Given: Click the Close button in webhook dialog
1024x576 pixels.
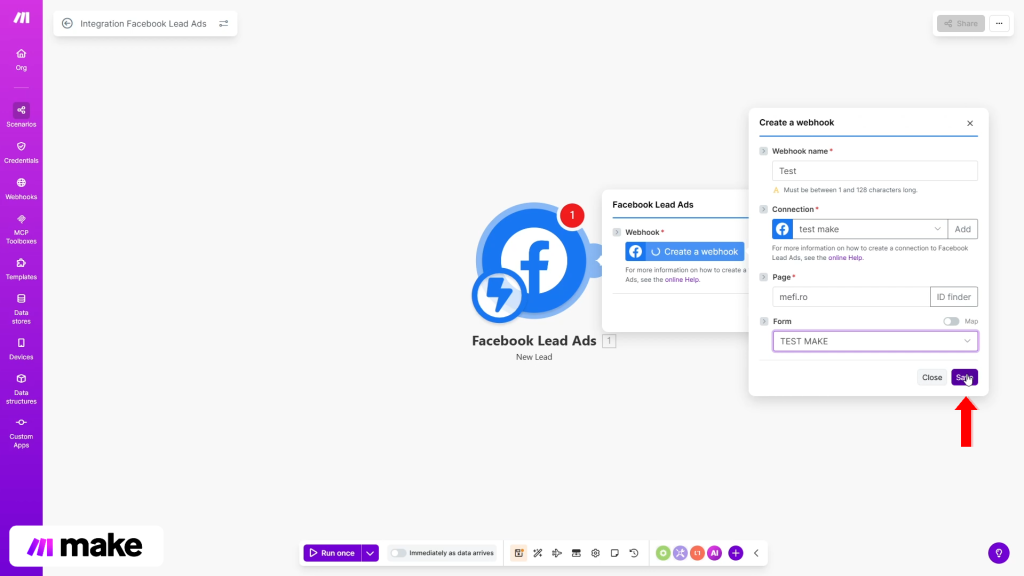Looking at the screenshot, I should 932,377.
